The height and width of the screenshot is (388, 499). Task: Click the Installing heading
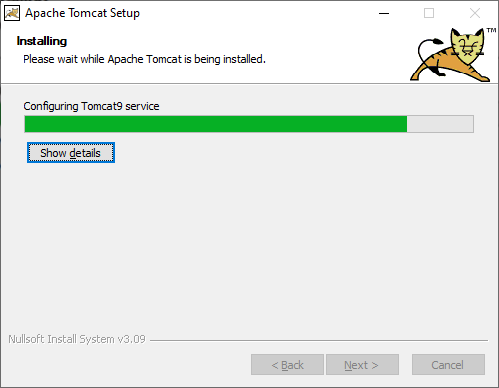coord(42,41)
